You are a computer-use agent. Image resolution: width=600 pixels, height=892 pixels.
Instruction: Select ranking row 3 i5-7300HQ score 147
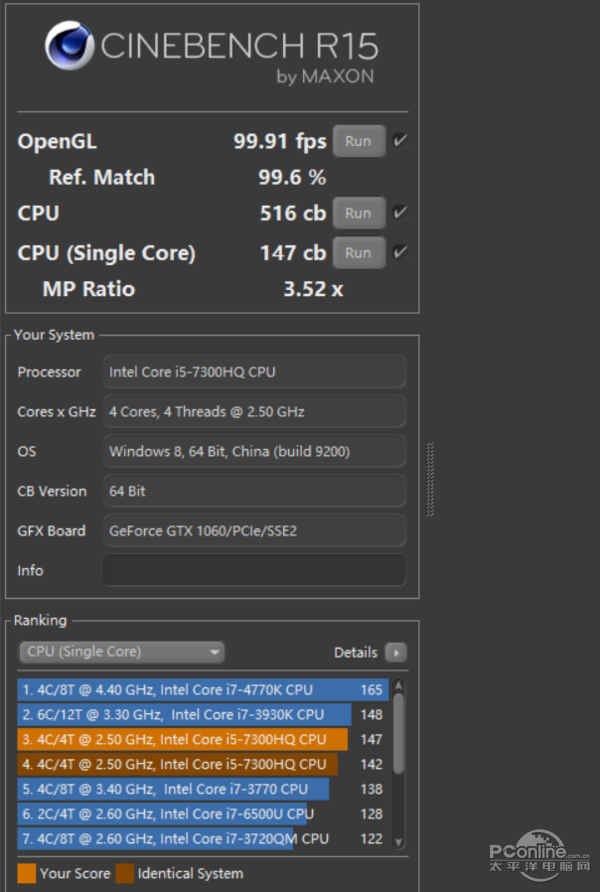point(203,740)
